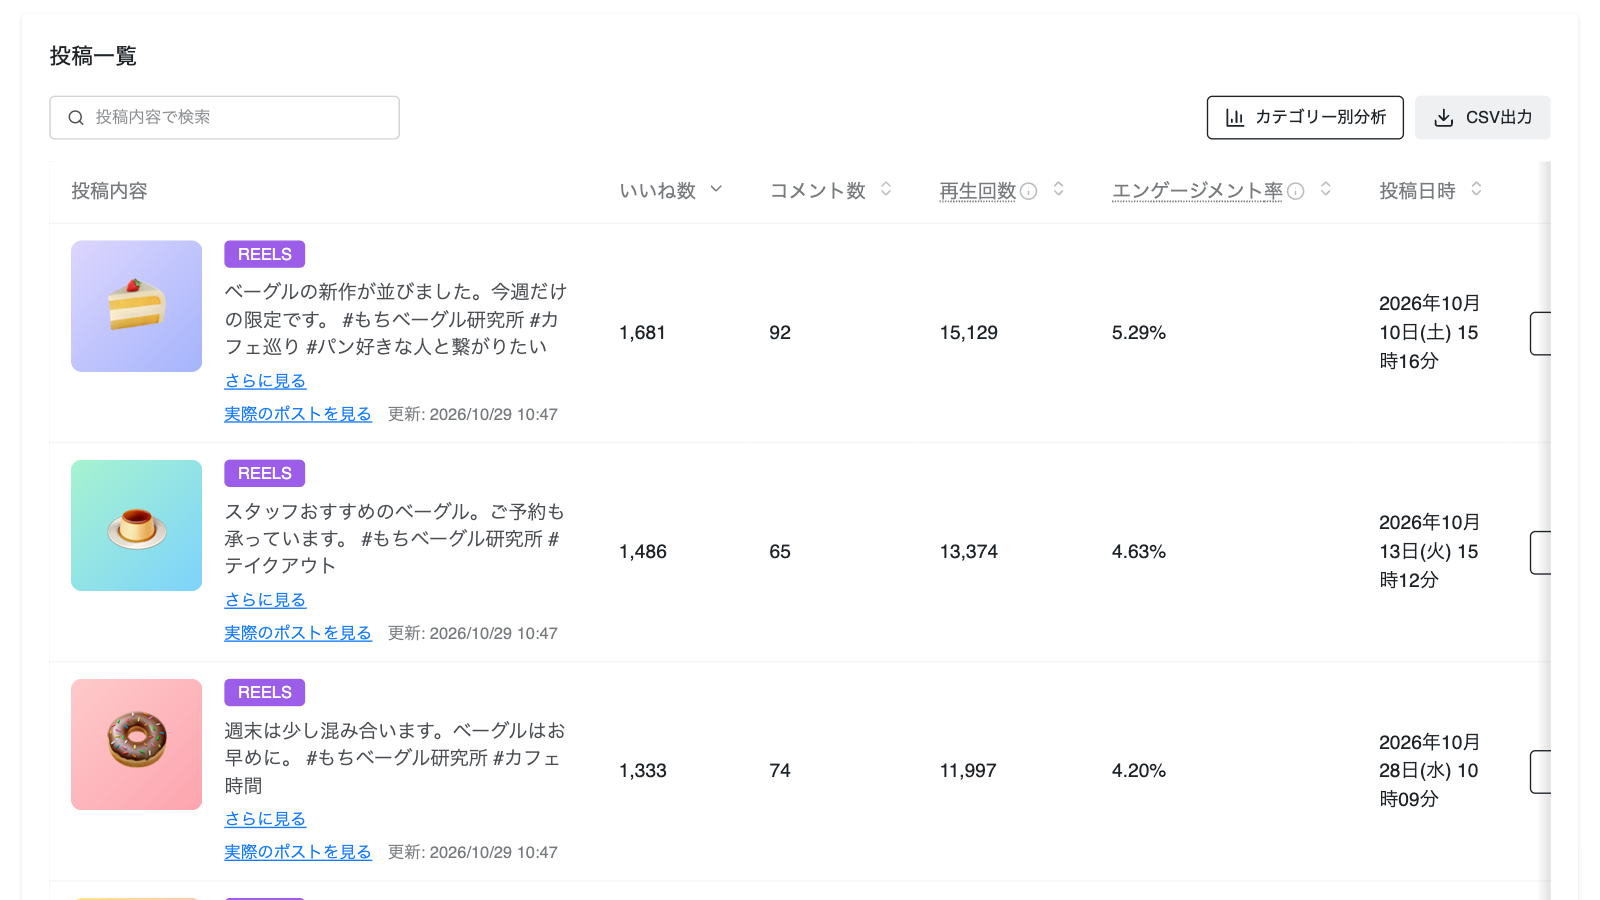Open the donut post thumbnail

tap(137, 744)
